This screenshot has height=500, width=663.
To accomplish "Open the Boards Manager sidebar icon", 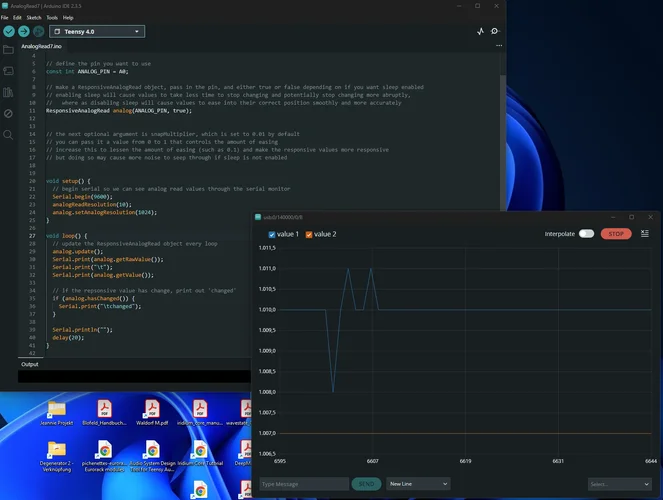I will pos(9,70).
